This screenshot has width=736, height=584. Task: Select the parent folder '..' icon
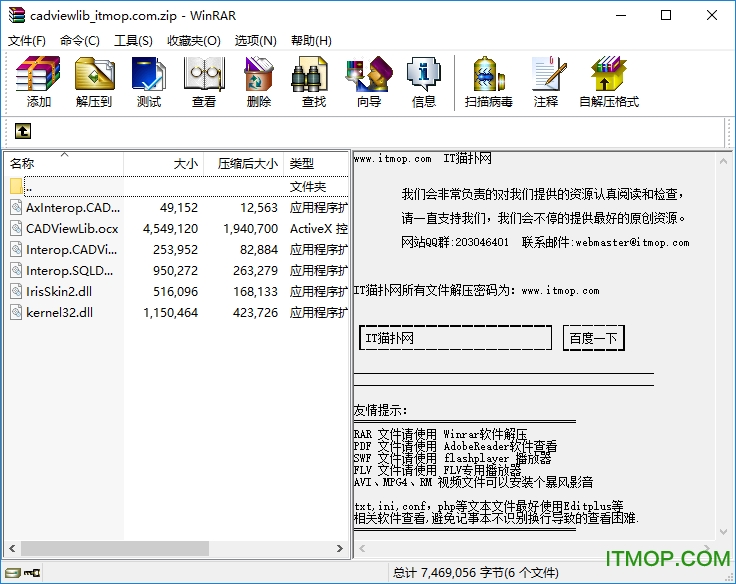coord(16,186)
